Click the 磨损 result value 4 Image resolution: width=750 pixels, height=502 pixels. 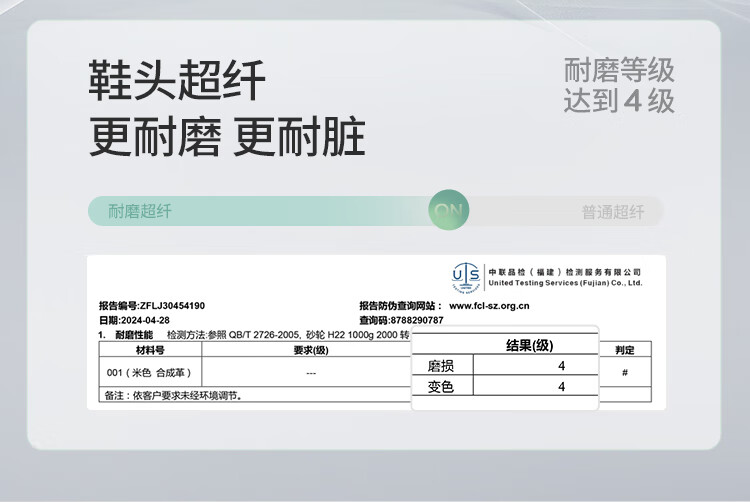pos(561,366)
